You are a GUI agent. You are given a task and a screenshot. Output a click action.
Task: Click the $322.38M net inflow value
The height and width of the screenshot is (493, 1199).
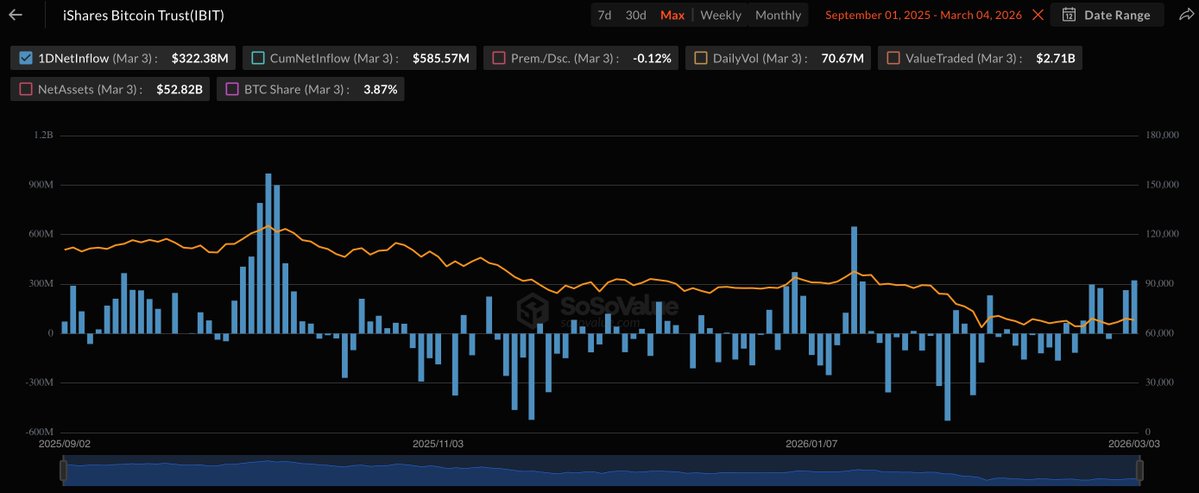(x=200, y=57)
